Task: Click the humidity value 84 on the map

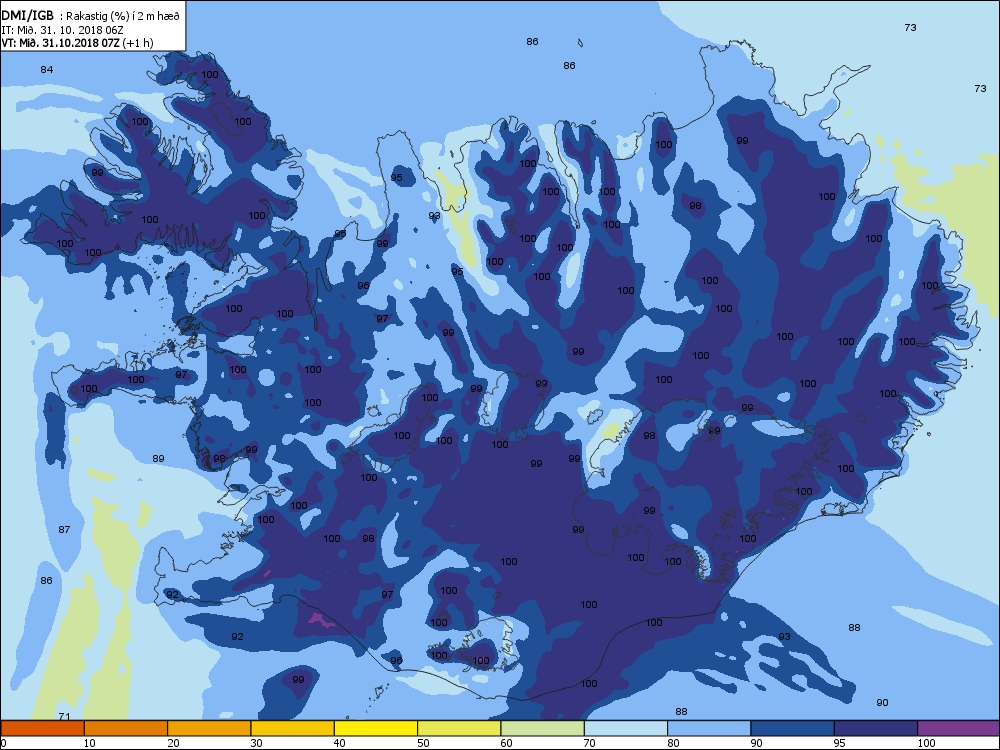Action: coord(47,70)
